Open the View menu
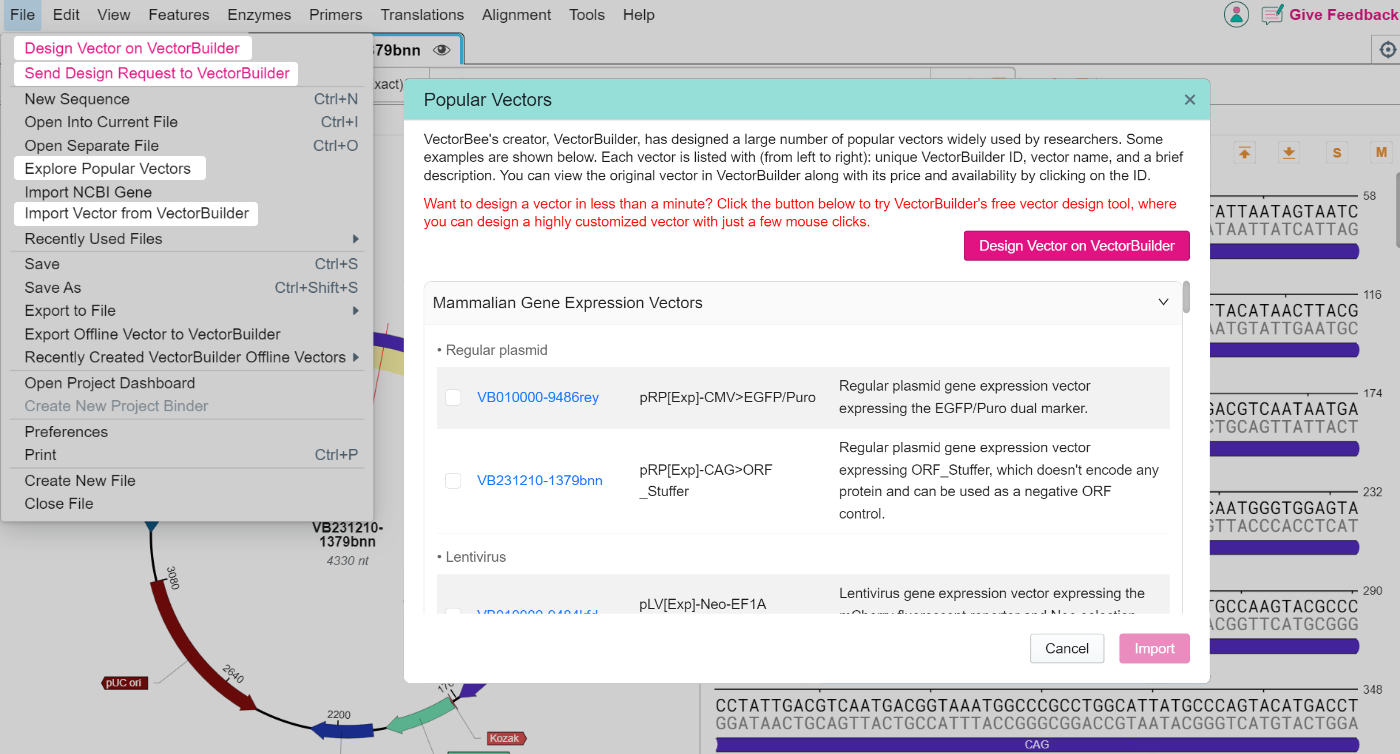The height and width of the screenshot is (754, 1400). click(114, 14)
